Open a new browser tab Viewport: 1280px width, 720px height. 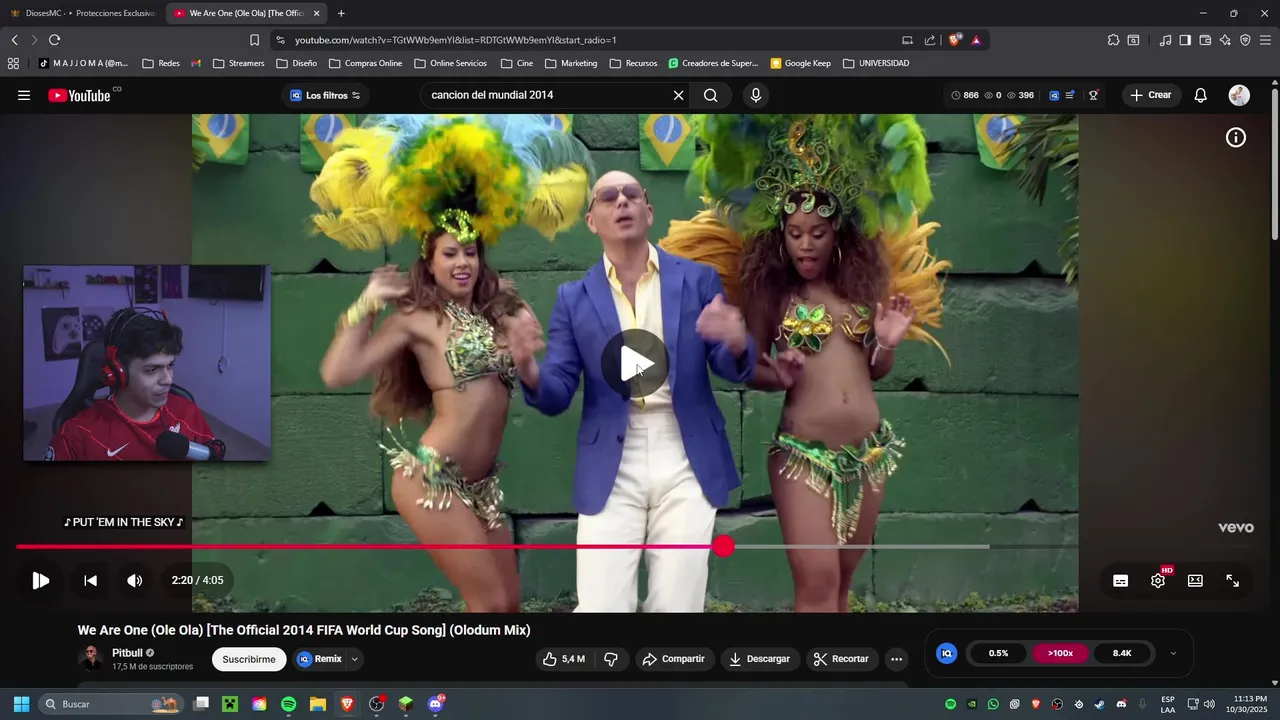[x=341, y=13]
